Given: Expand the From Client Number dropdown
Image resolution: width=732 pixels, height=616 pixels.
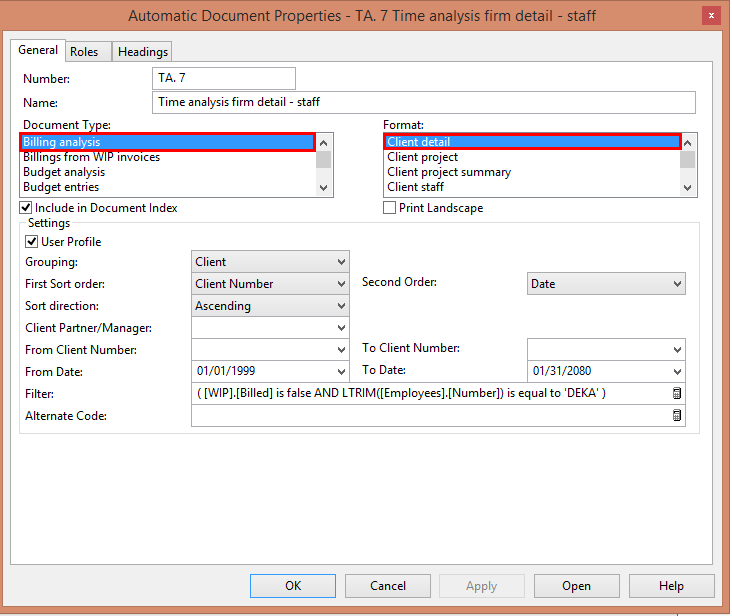Looking at the screenshot, I should pyautogui.click(x=341, y=350).
